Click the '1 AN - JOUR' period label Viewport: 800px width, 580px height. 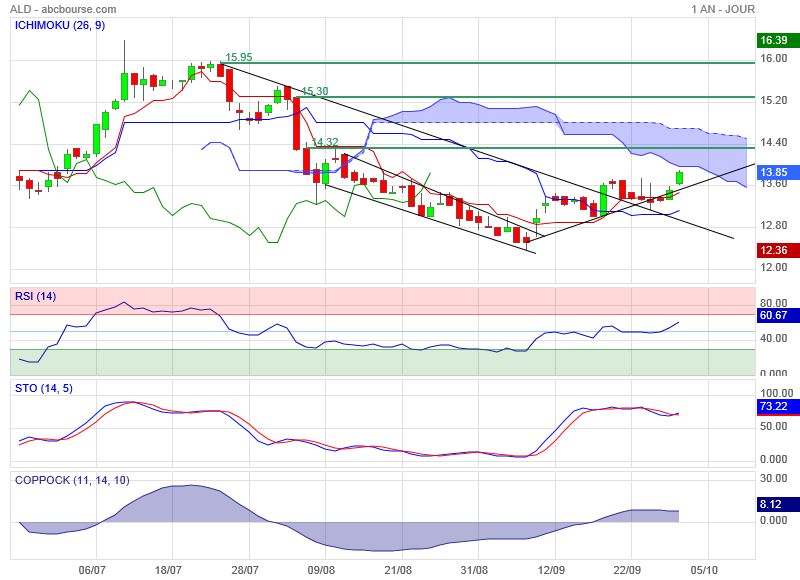(723, 9)
